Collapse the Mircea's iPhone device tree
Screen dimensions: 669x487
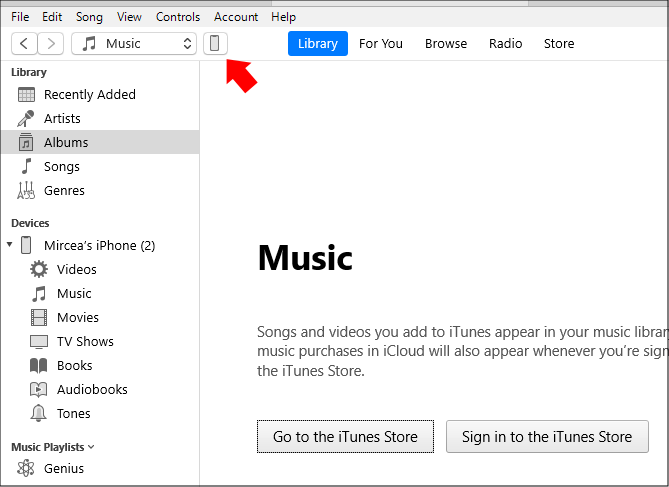pos(9,245)
